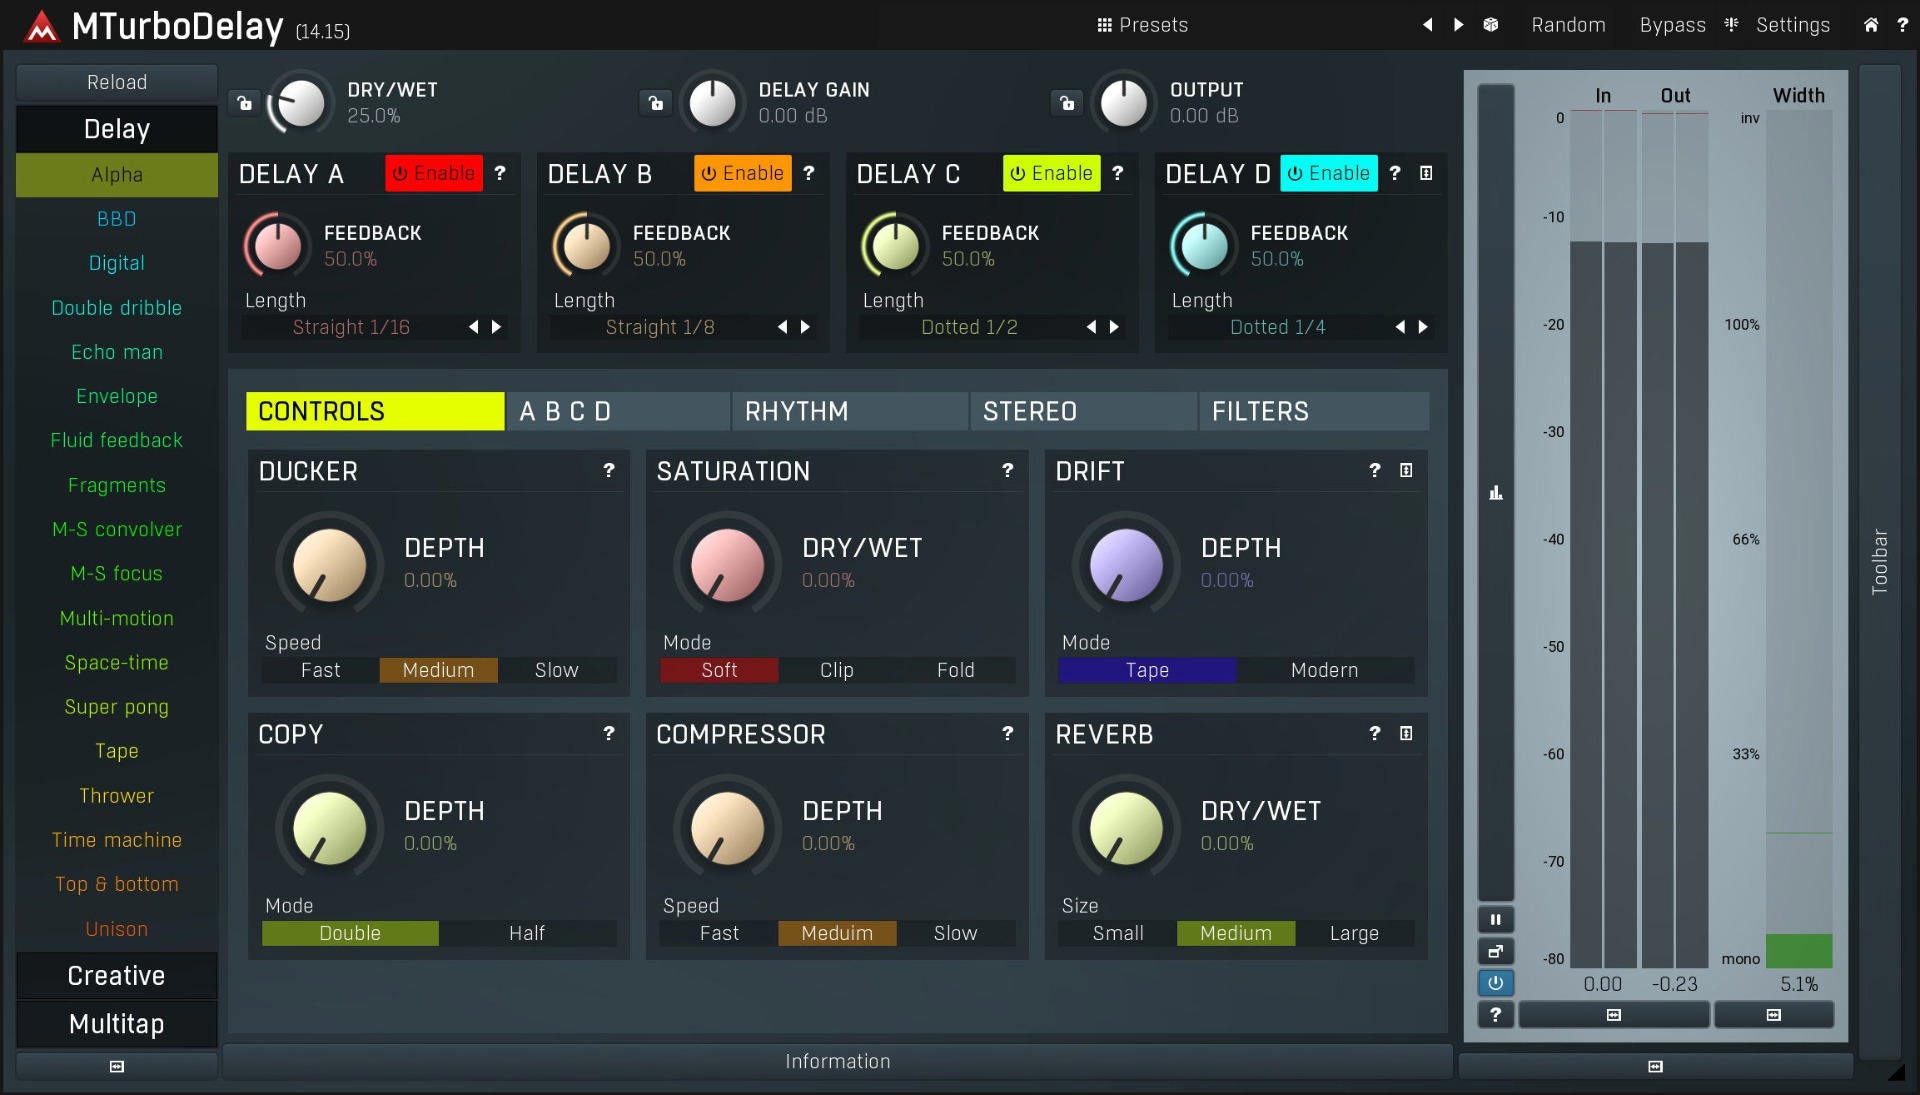Viewport: 1920px width, 1095px height.
Task: Set Saturation mode to Clip
Action: (x=837, y=670)
